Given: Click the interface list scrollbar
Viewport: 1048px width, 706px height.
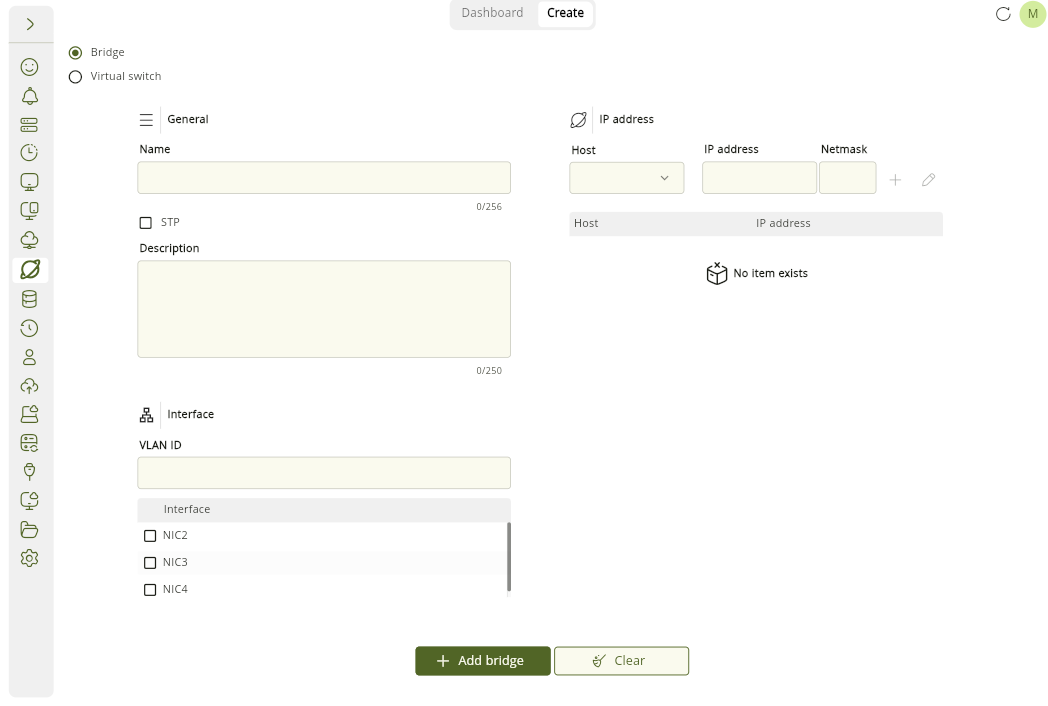Looking at the screenshot, I should pos(509,557).
